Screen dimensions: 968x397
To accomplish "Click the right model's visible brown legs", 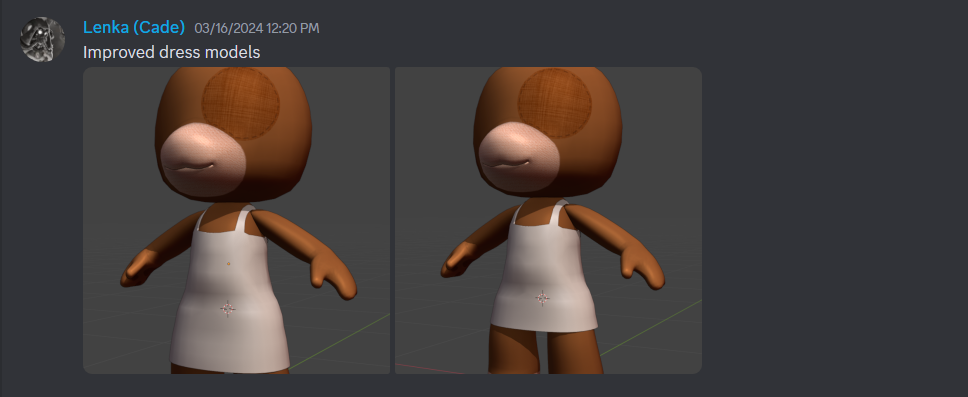I will (x=546, y=351).
